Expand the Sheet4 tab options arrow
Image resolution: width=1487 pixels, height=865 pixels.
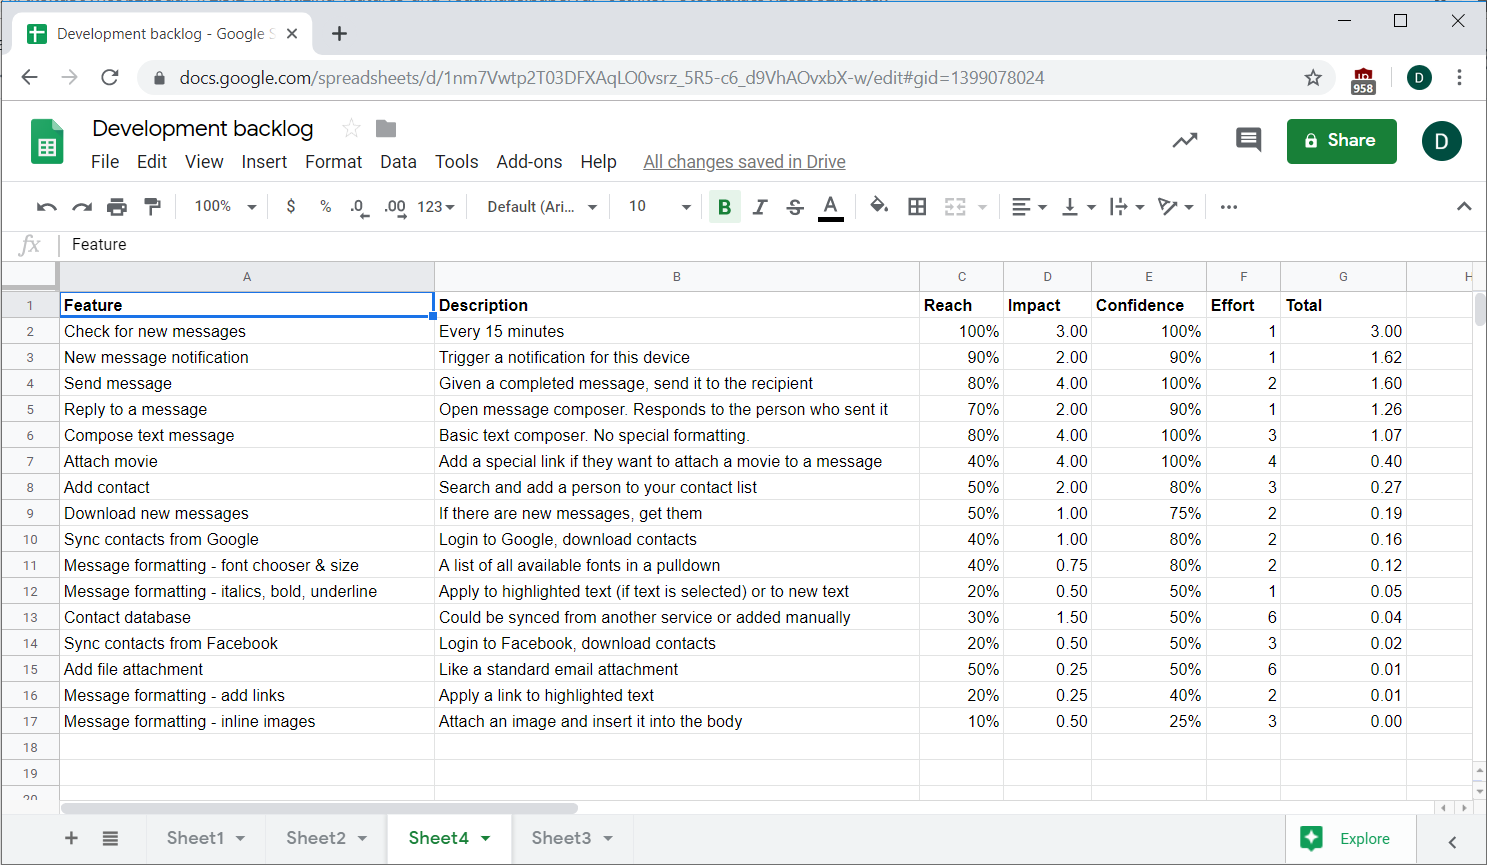tap(486, 838)
